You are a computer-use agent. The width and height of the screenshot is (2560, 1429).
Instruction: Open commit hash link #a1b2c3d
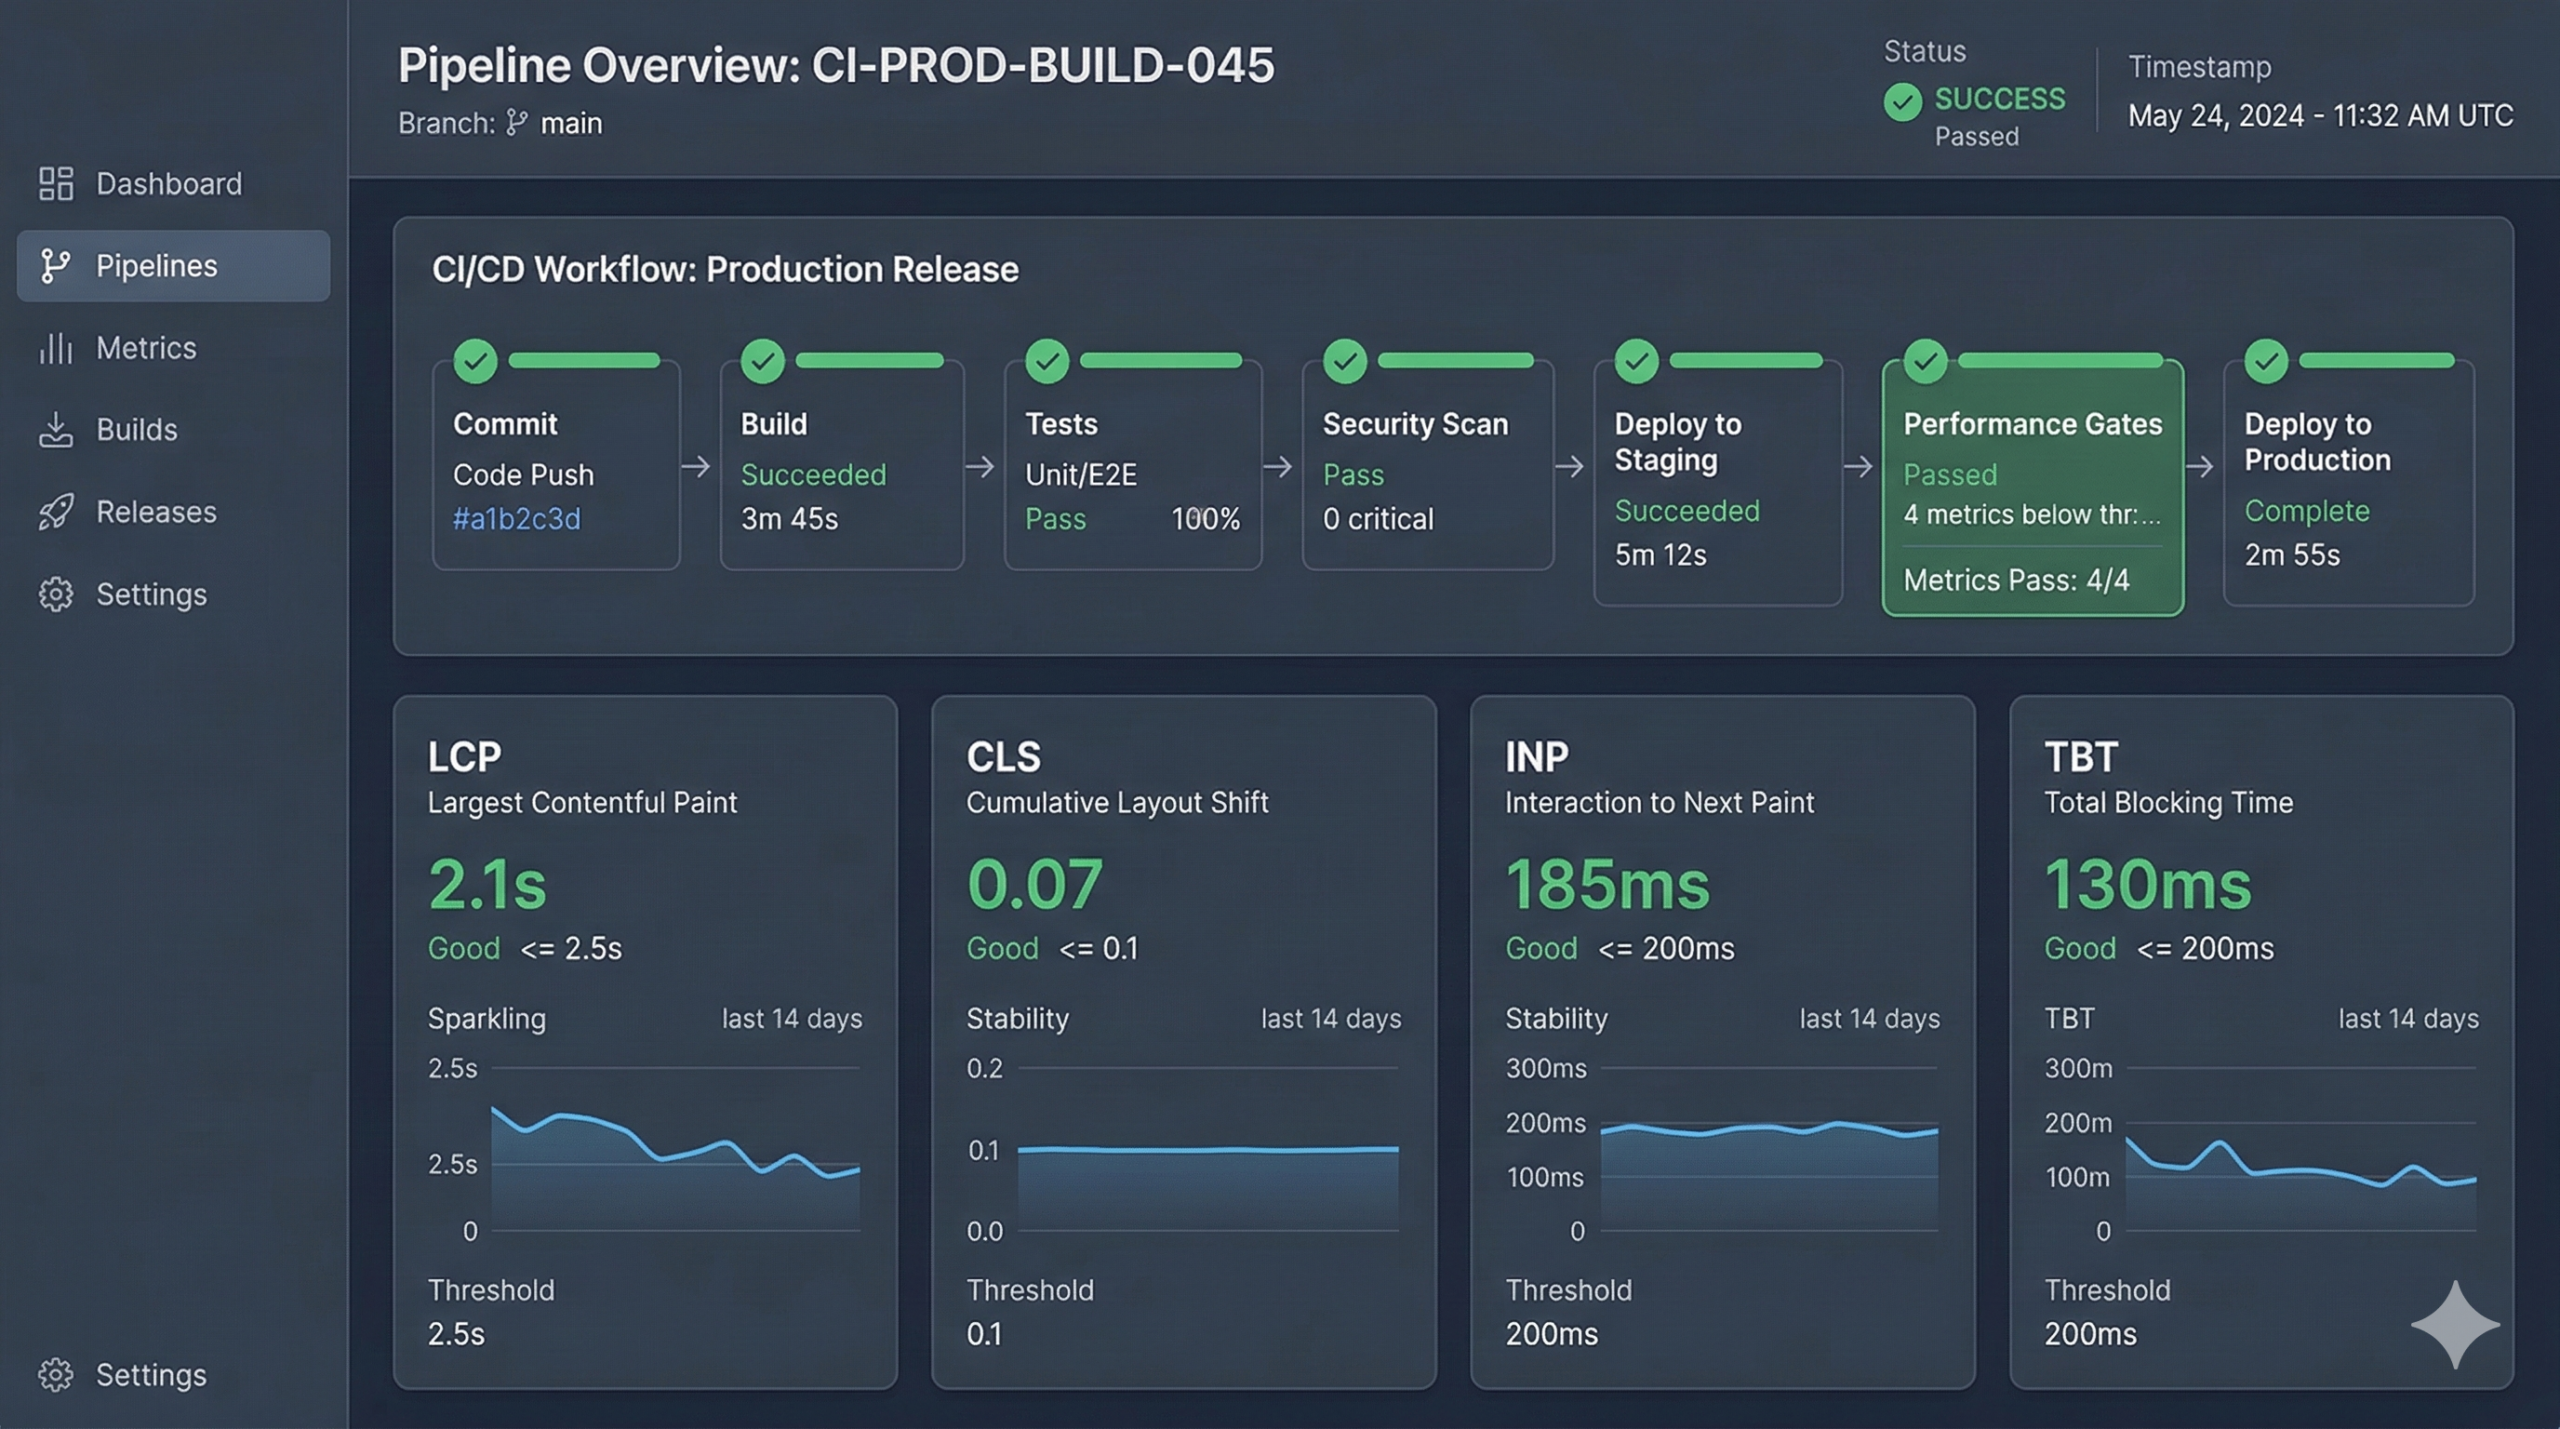[516, 519]
